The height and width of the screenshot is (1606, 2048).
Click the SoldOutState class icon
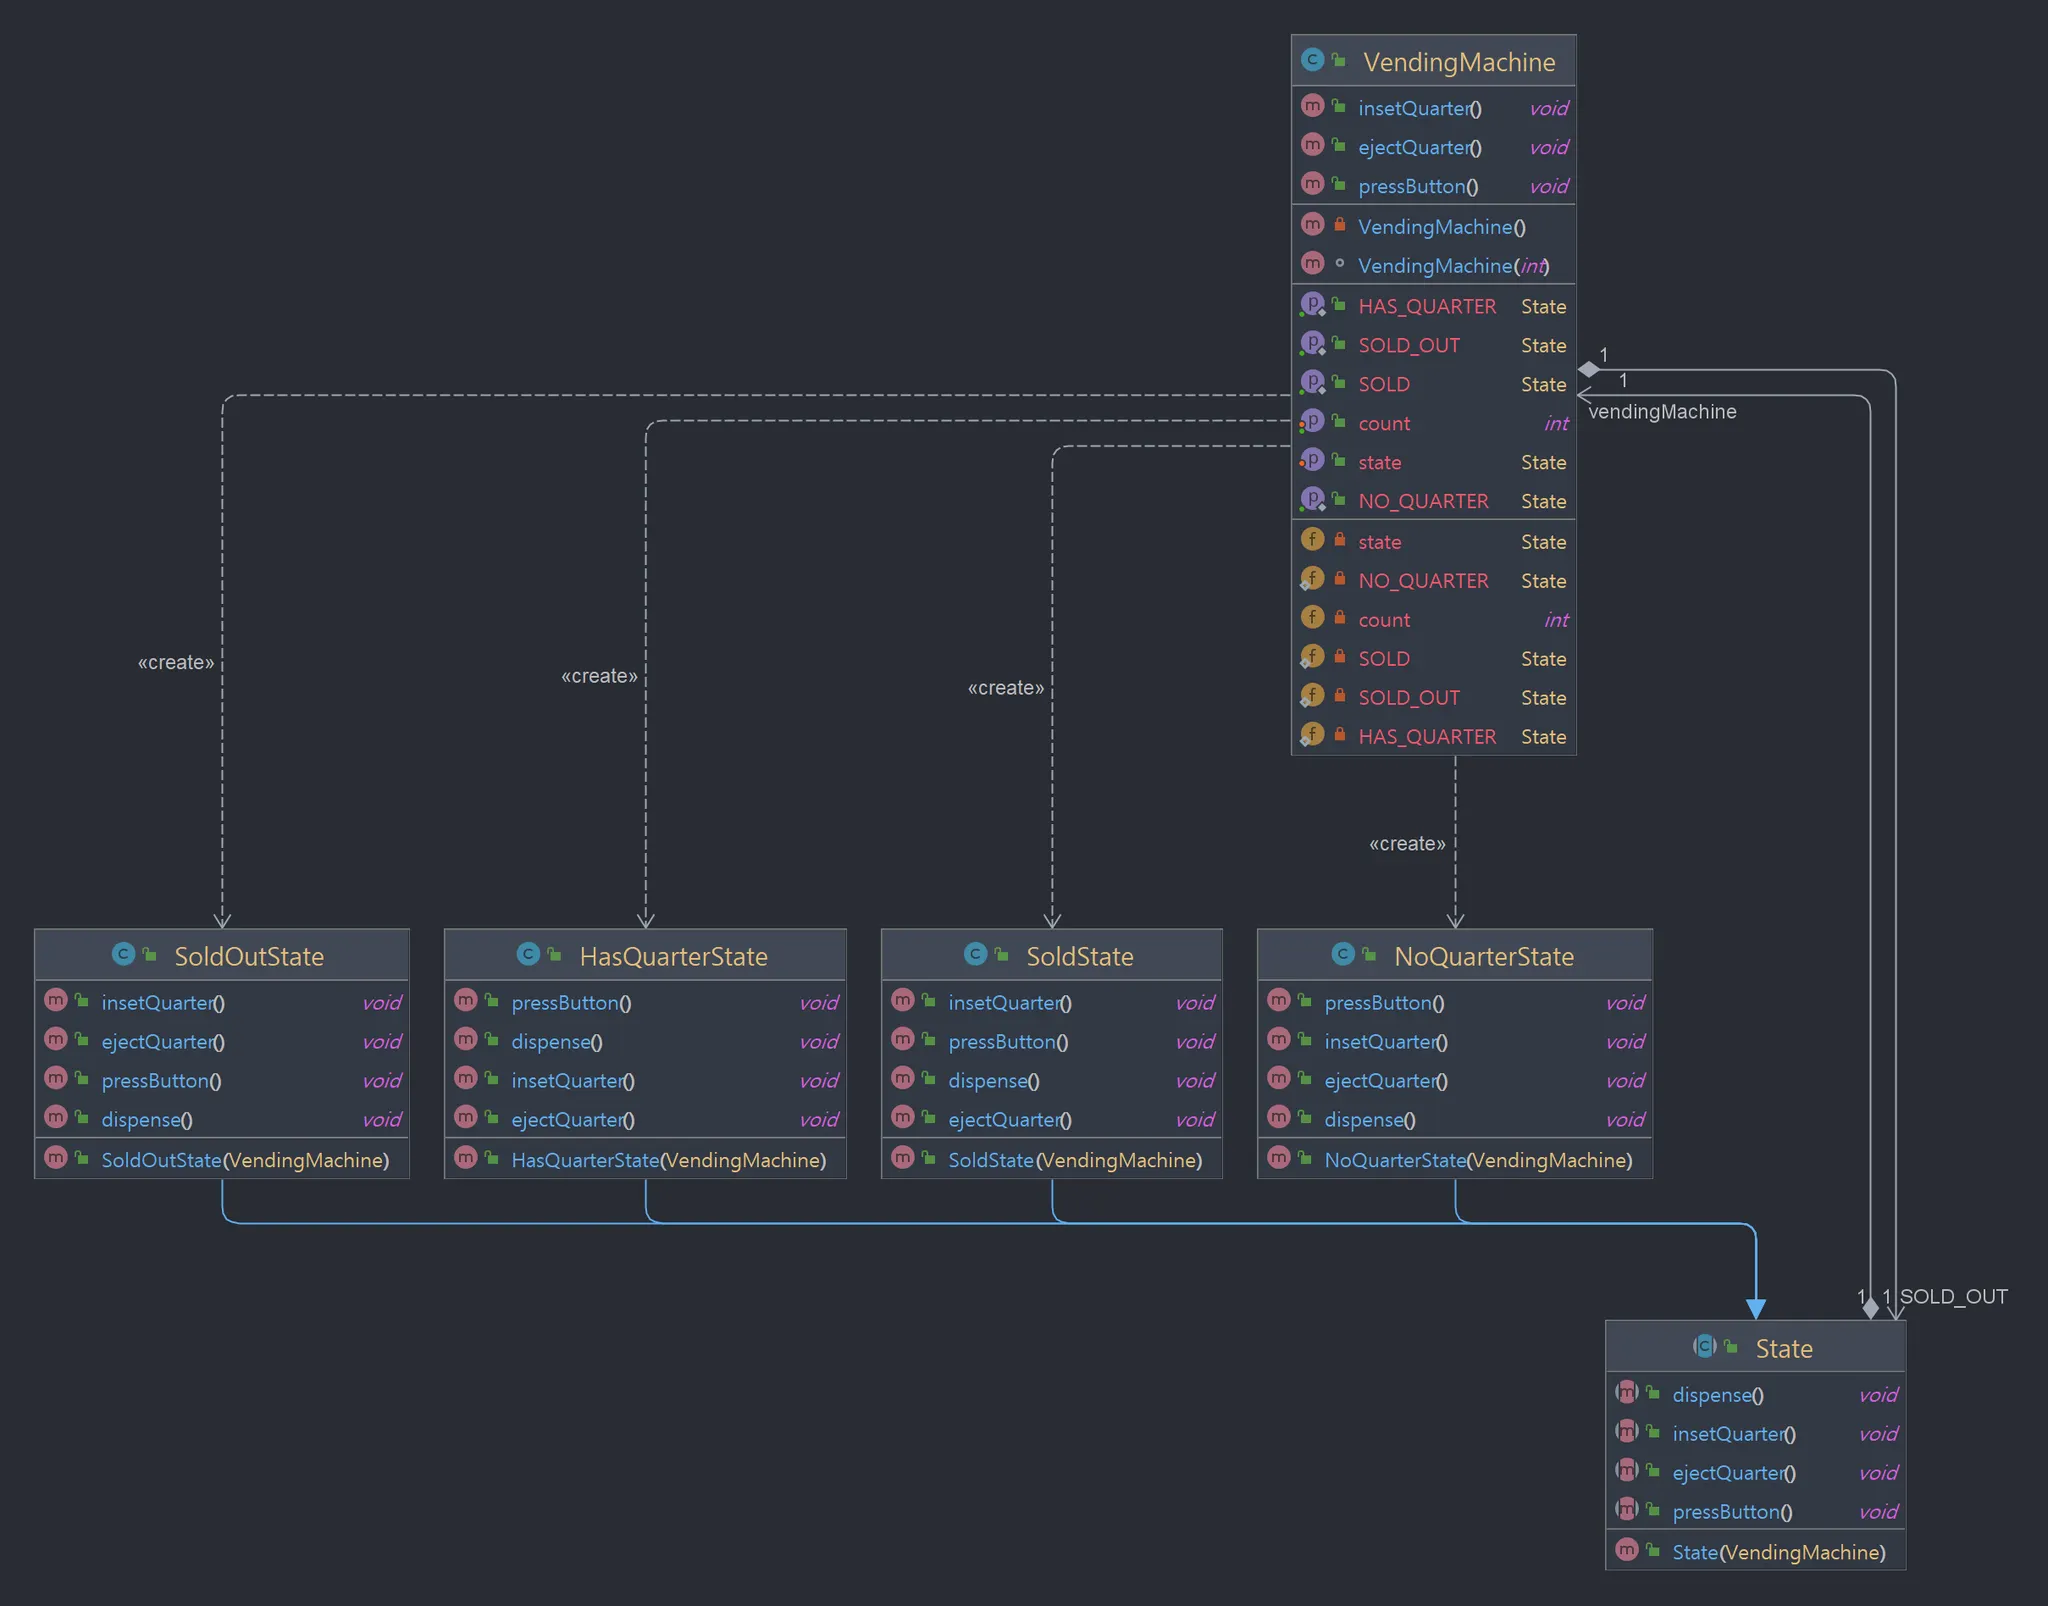123,954
